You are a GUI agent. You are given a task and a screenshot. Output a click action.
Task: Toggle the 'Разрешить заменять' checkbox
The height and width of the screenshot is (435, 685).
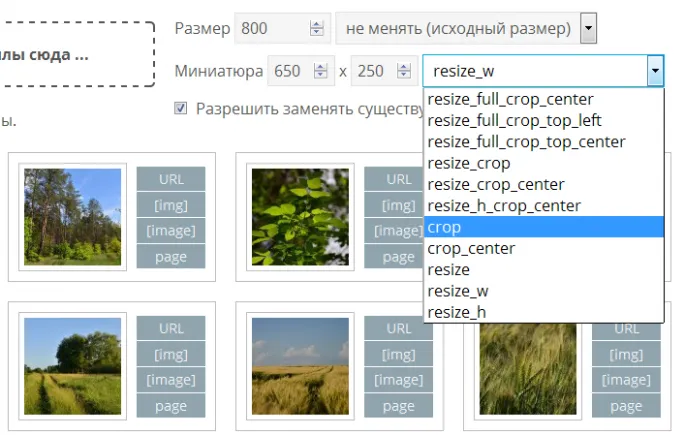(x=181, y=108)
